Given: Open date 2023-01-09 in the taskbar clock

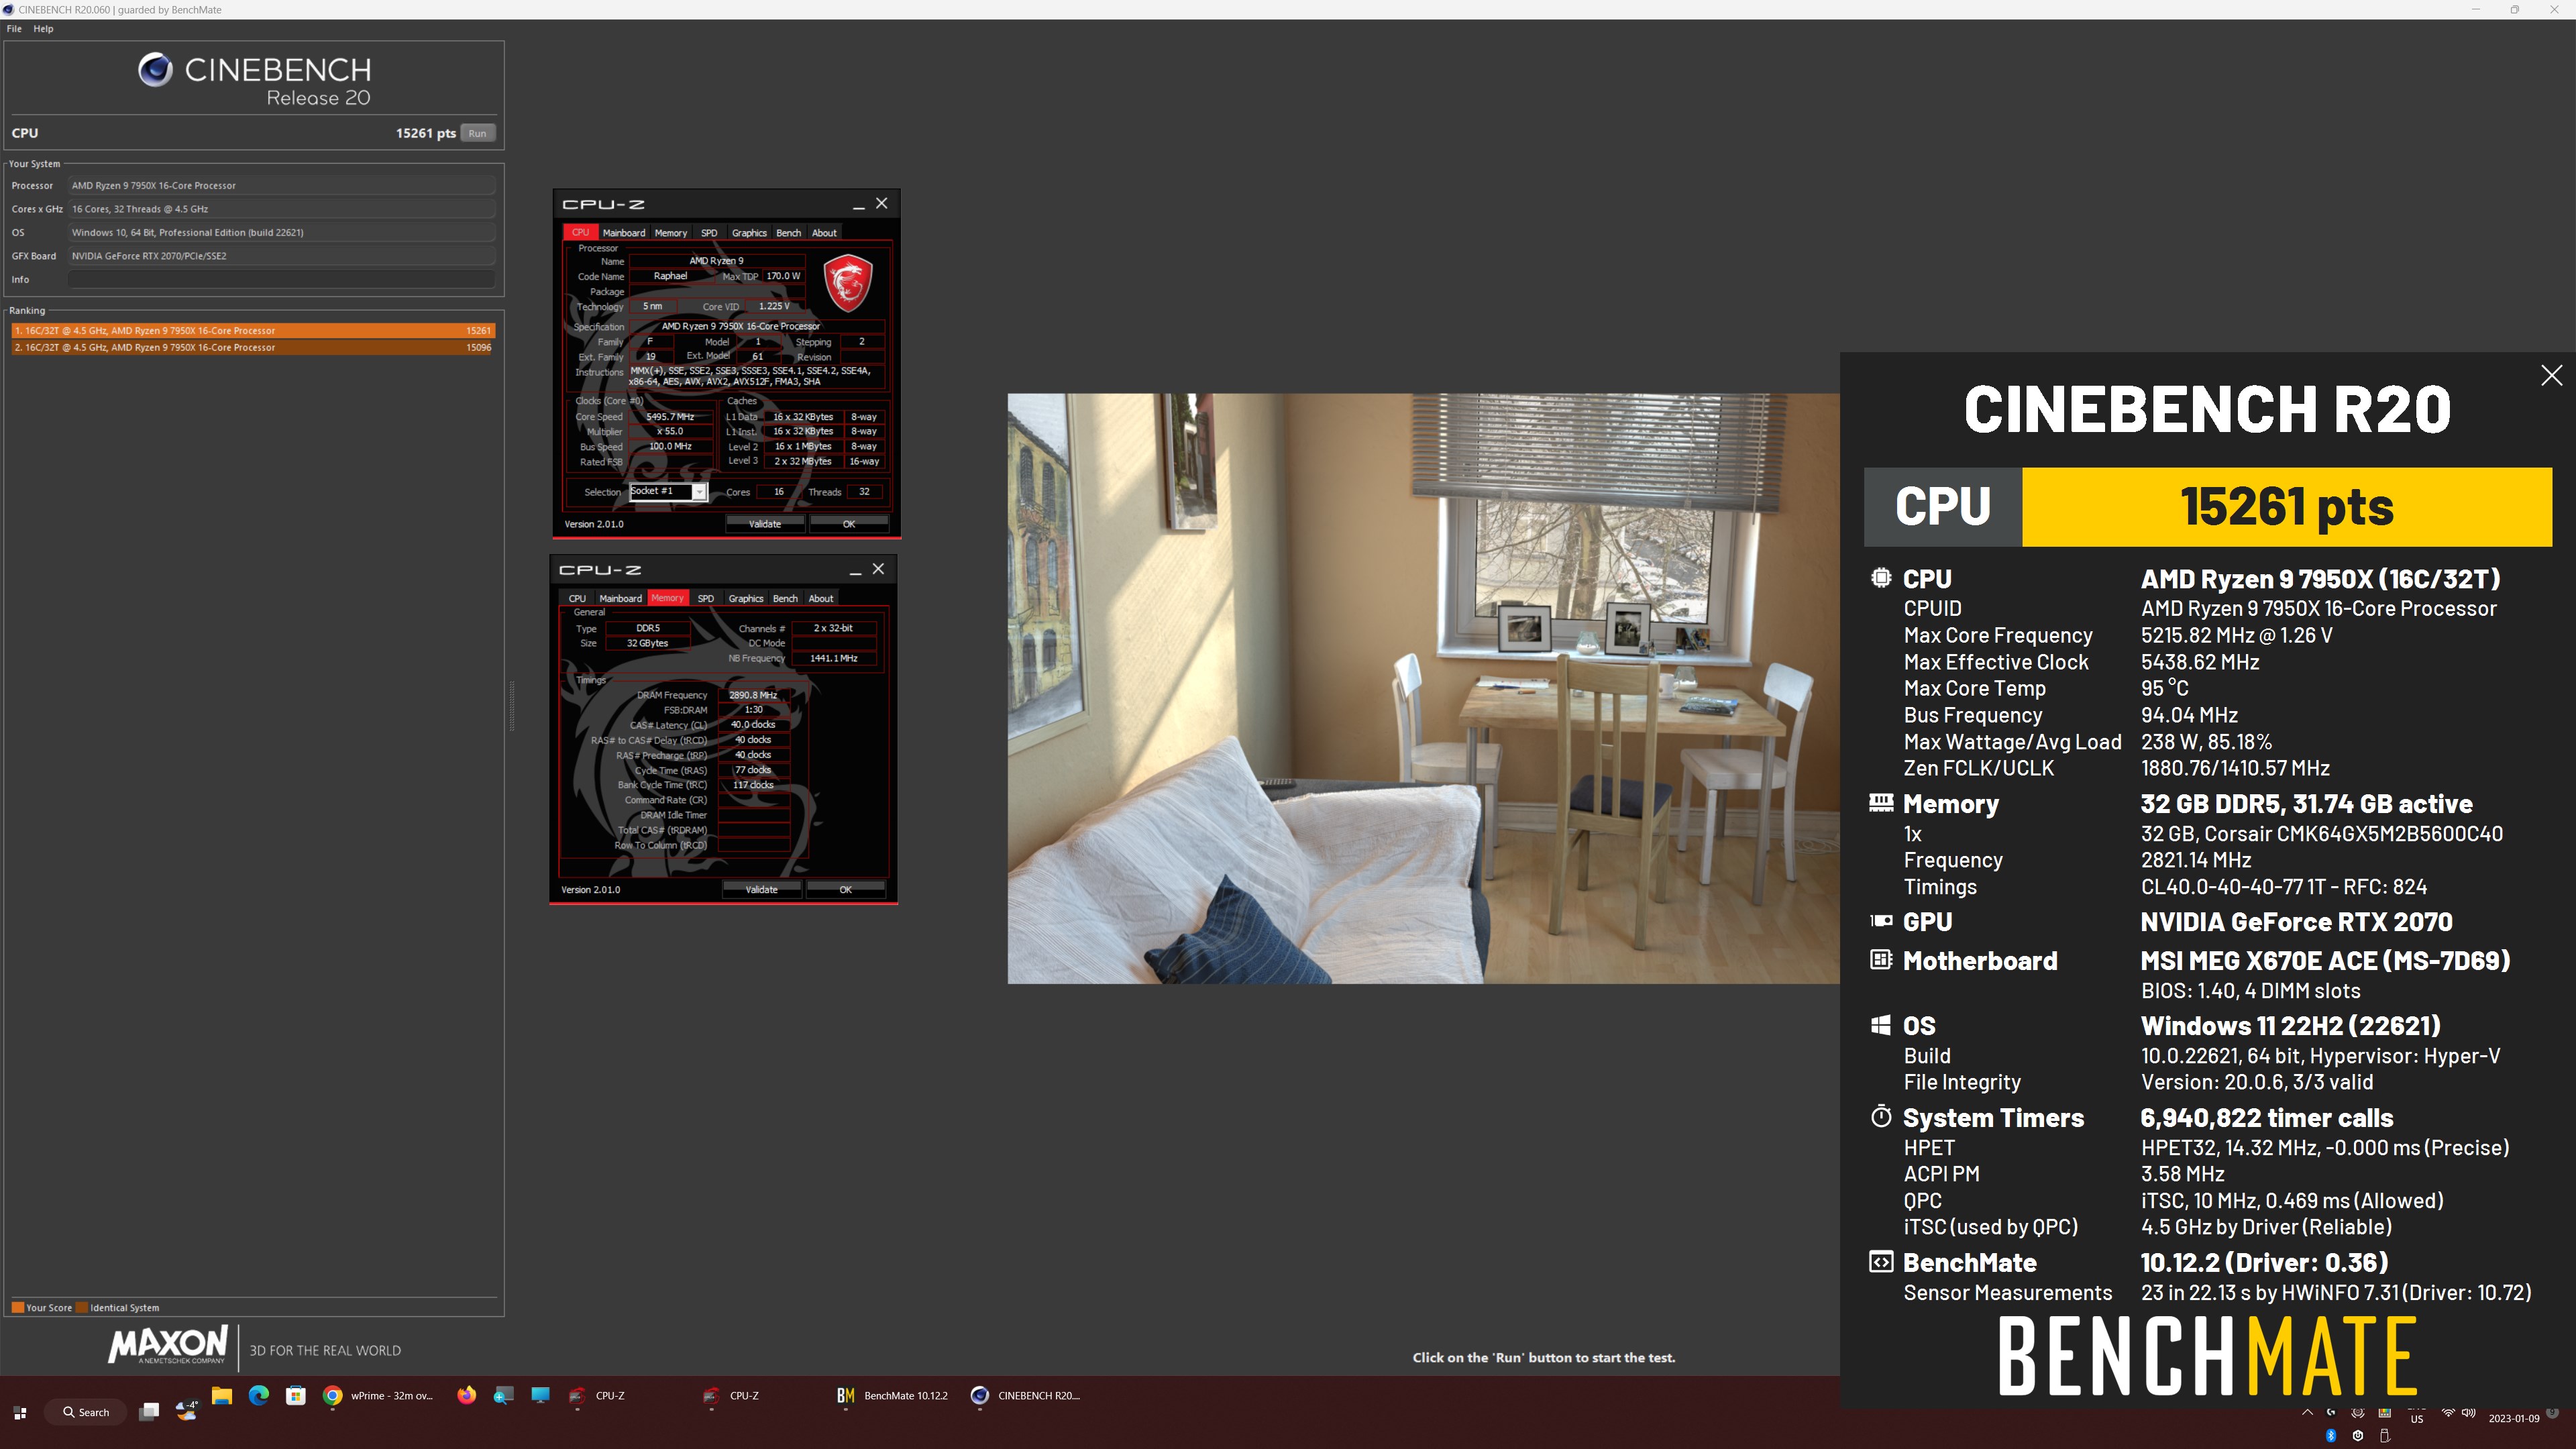Looking at the screenshot, I should click(x=2514, y=1418).
